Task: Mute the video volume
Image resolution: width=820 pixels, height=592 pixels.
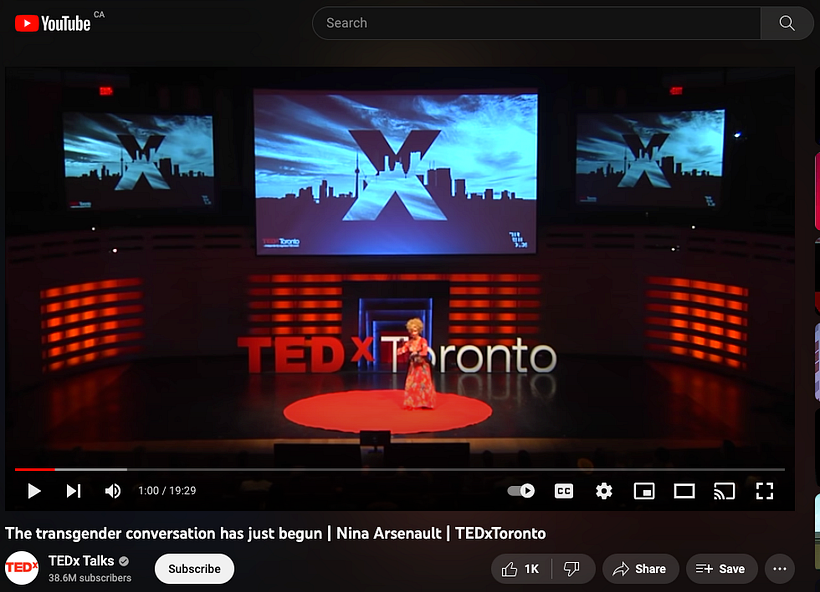Action: click(113, 491)
